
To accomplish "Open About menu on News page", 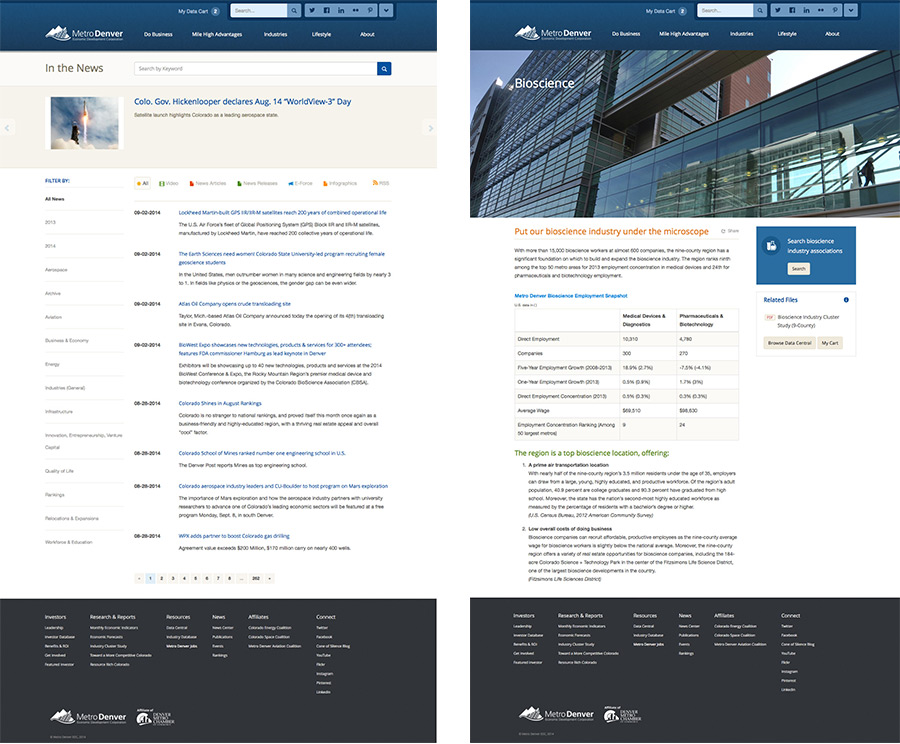I will 367,34.
